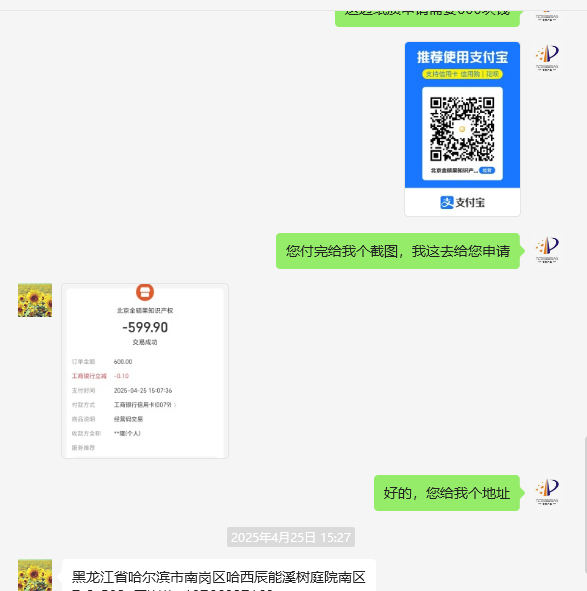Image resolution: width=587 pixels, height=591 pixels.
Task: Click the orange merchant icon on receipt
Action: coord(145,292)
